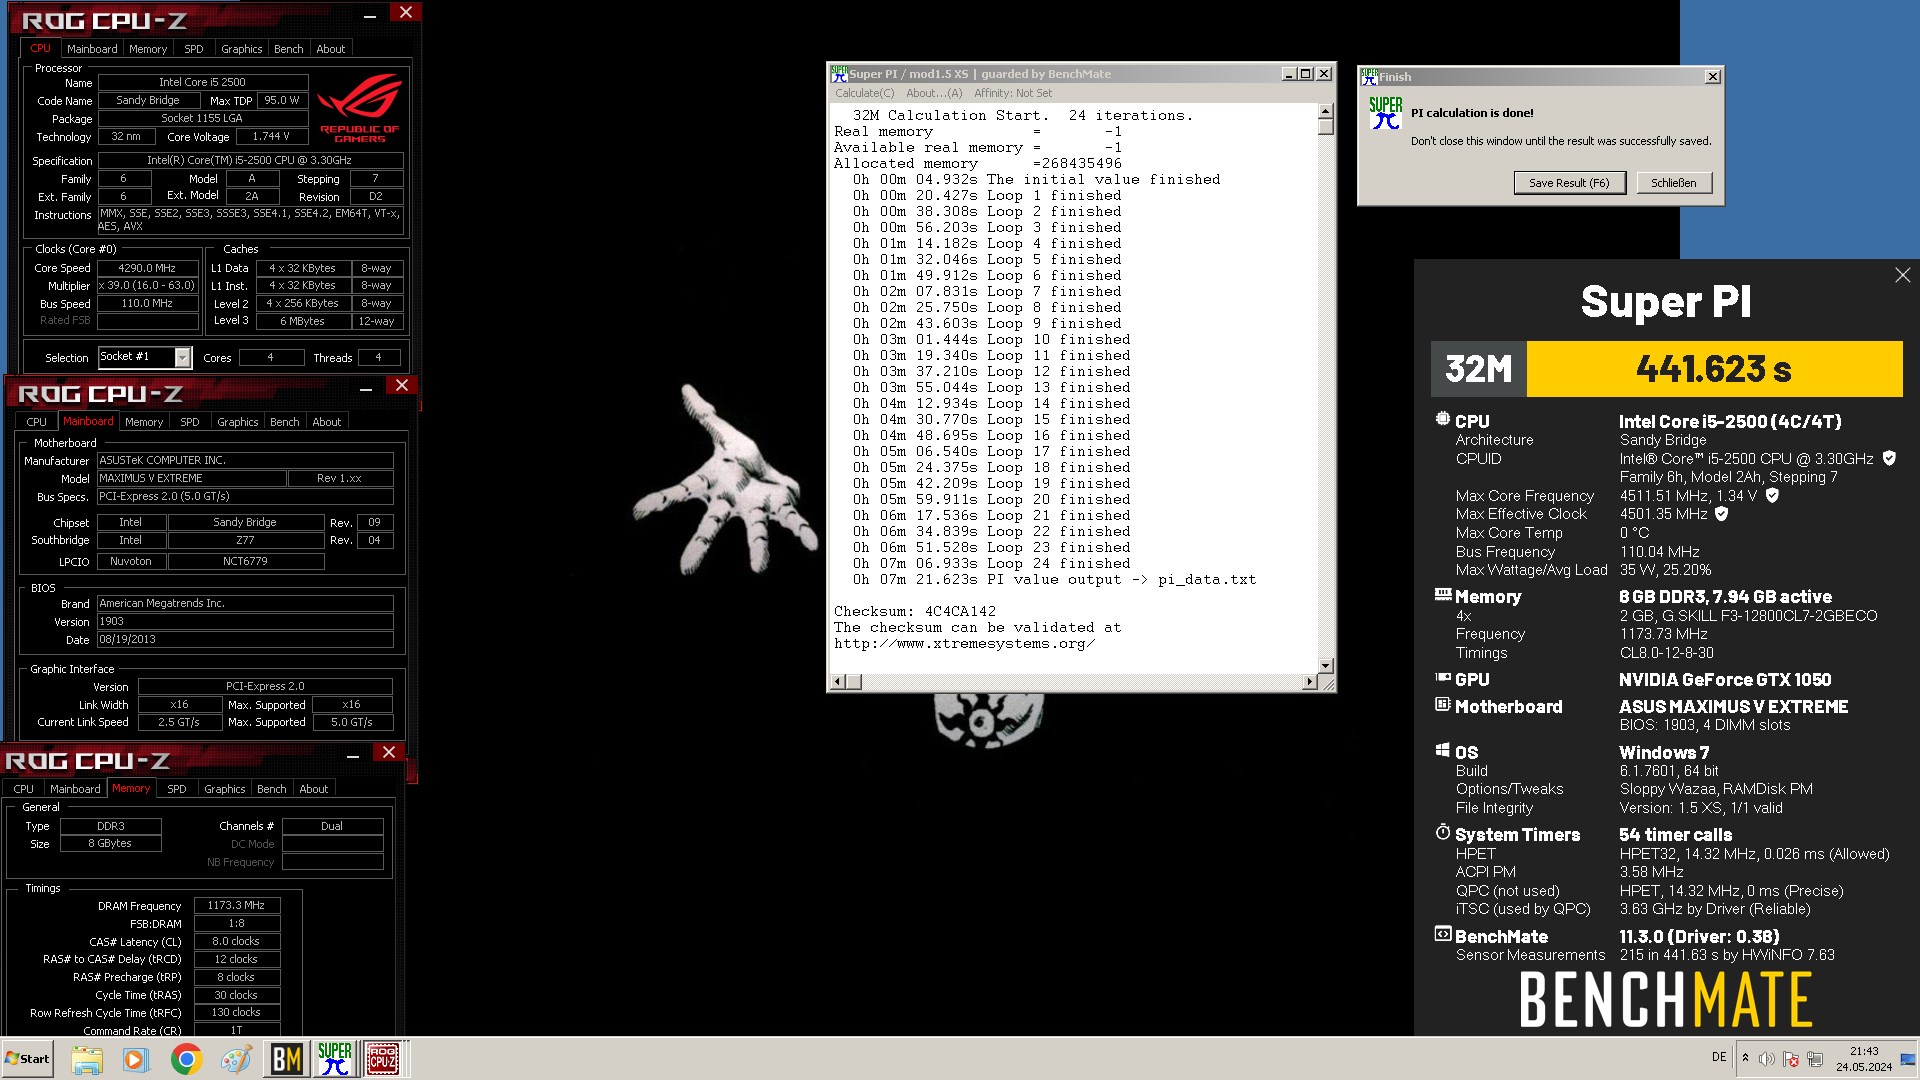Click the Core Voltage value 1.744 V

point(271,136)
